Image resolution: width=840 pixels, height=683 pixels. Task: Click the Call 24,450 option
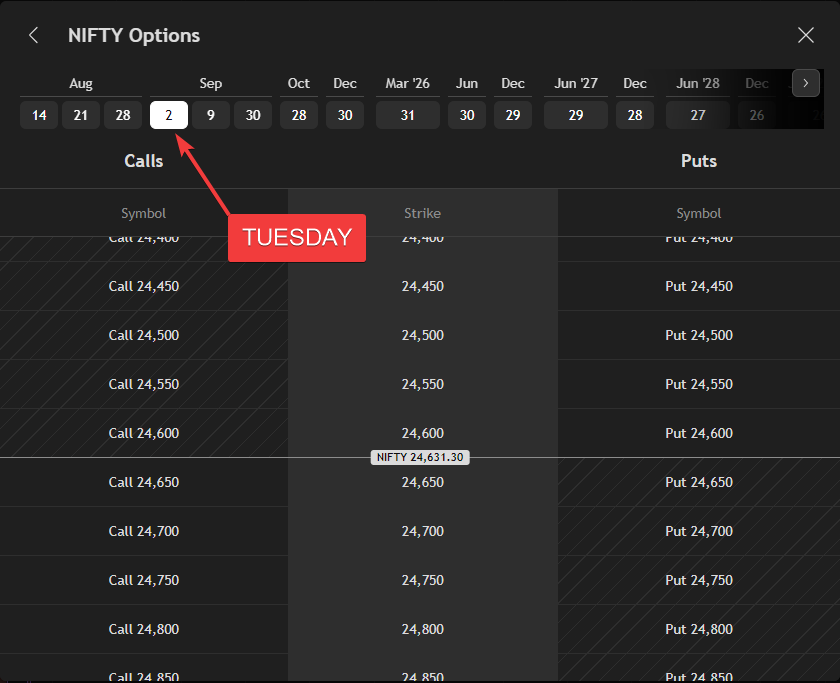click(x=144, y=286)
